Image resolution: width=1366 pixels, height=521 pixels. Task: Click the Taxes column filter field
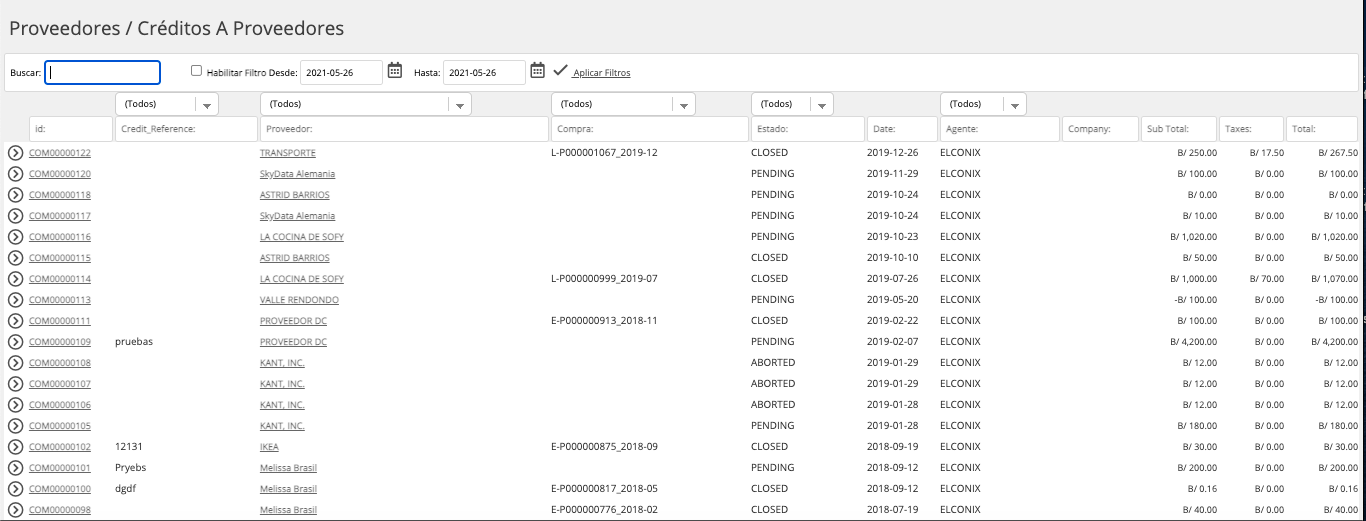[x=1251, y=129]
